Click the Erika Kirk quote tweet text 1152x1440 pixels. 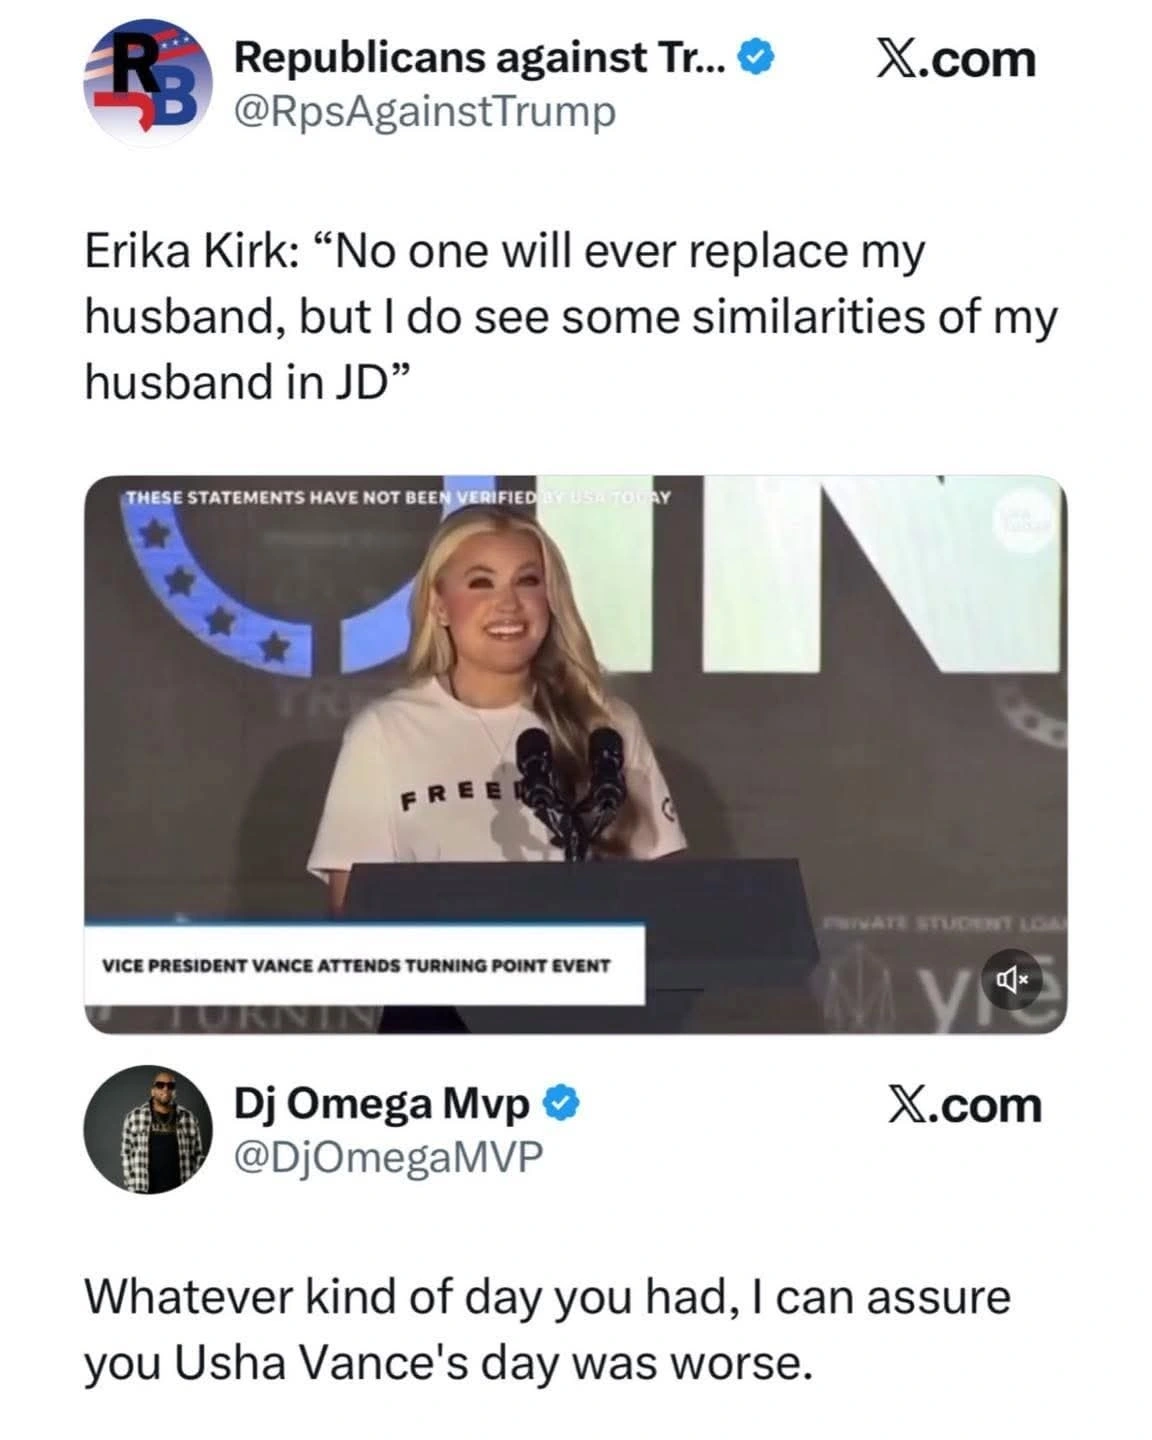pyautogui.click(x=570, y=316)
